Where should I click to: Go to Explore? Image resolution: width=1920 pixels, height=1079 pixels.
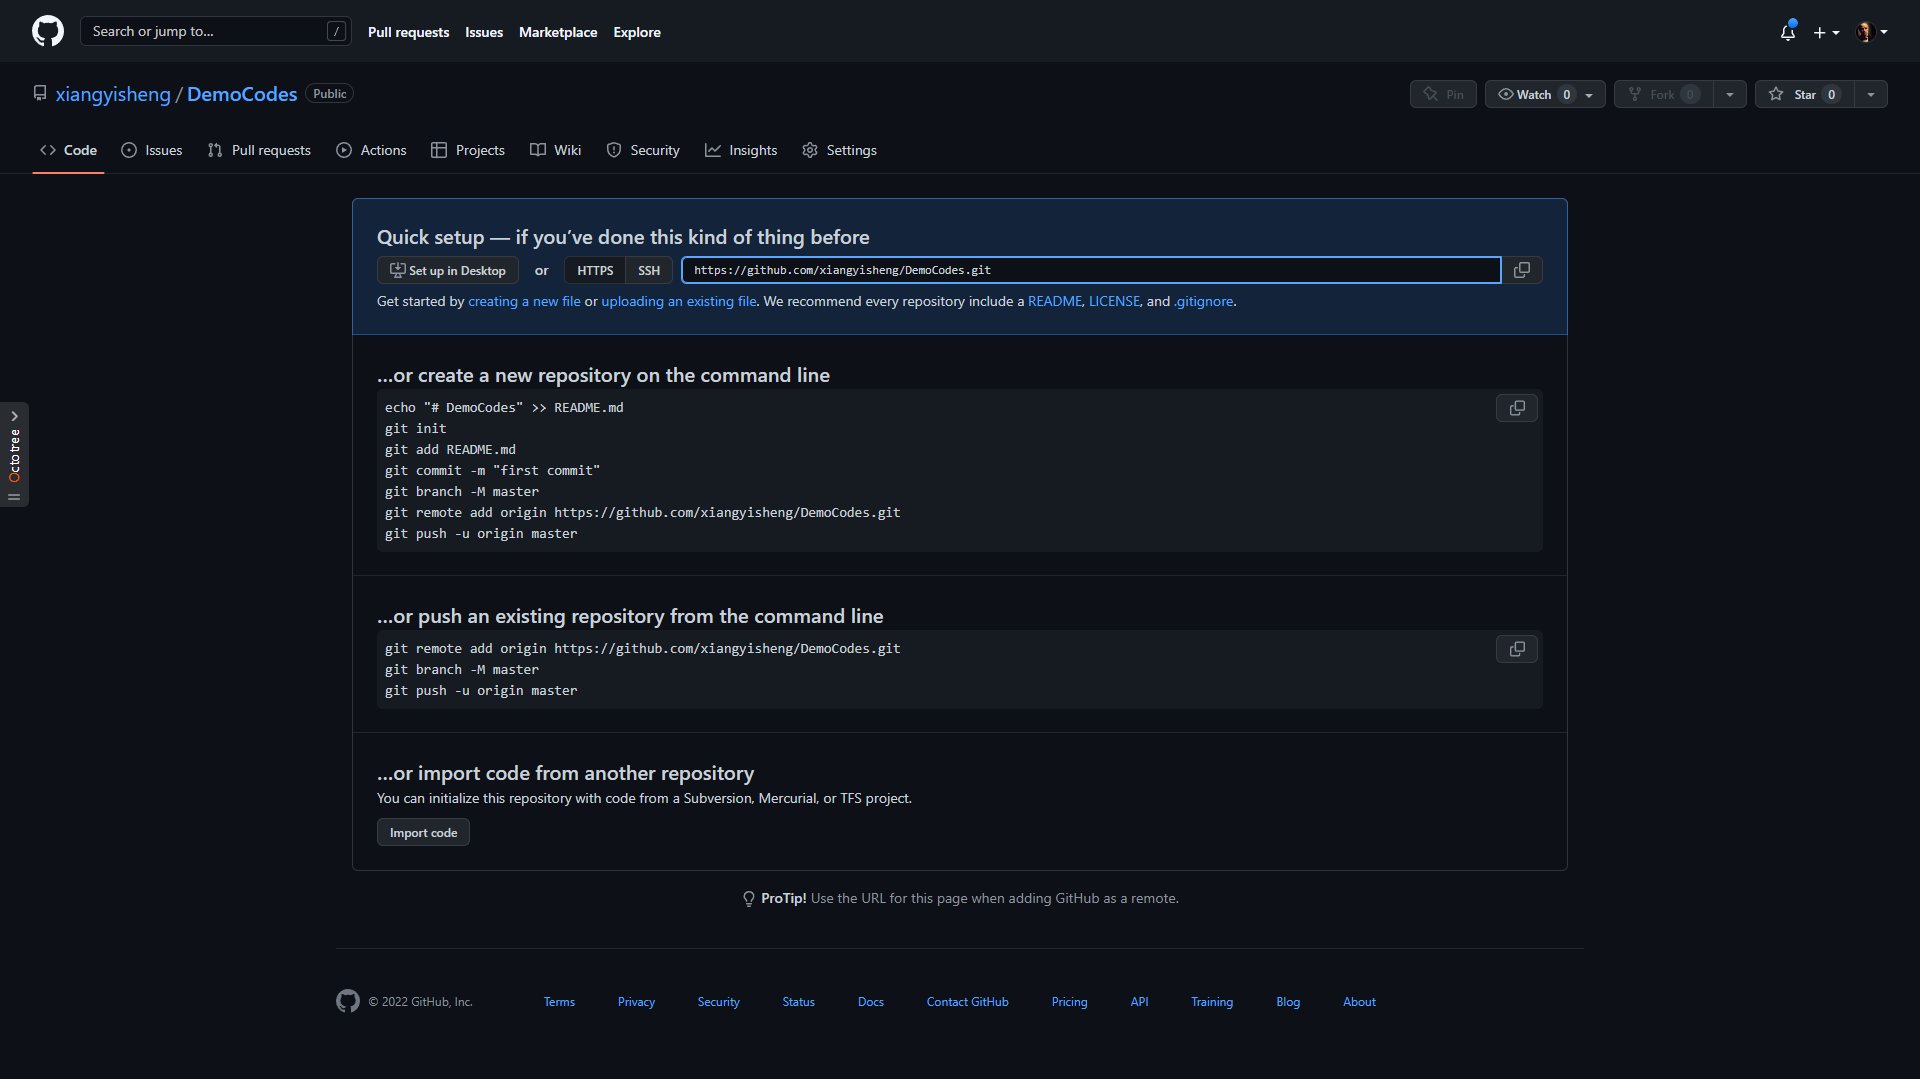click(x=637, y=32)
